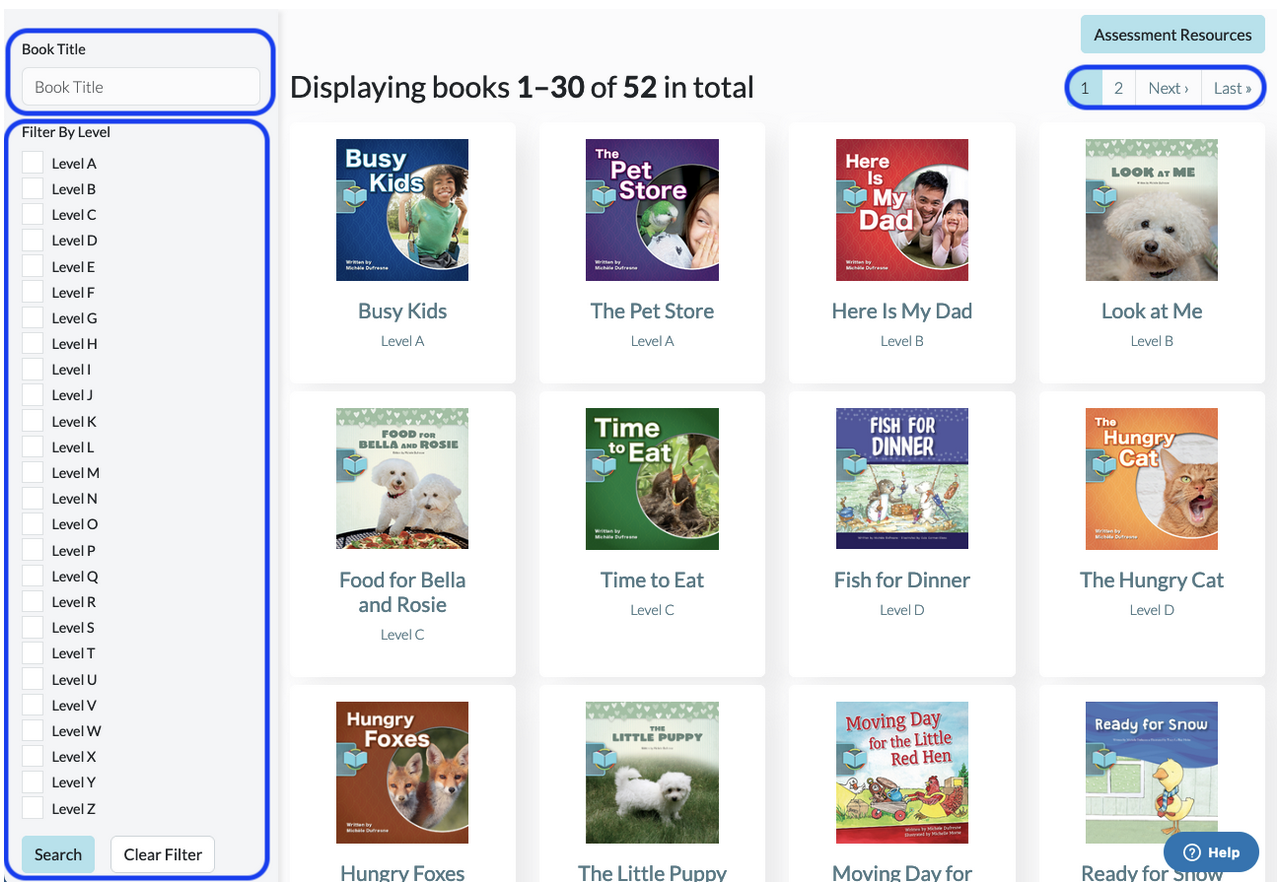Click the Search button

(58, 854)
